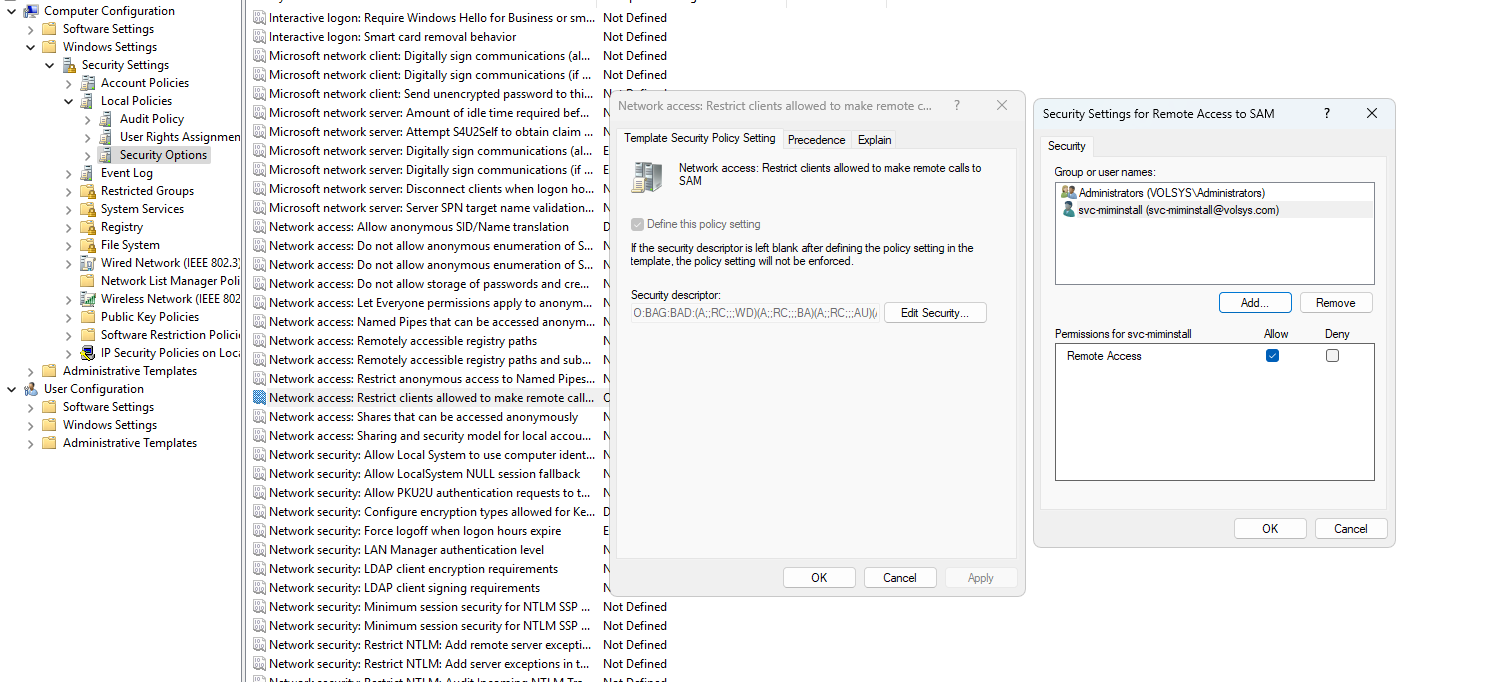This screenshot has width=1497, height=682.
Task: Click Cancel in the Security Settings dialog
Action: (x=1350, y=529)
